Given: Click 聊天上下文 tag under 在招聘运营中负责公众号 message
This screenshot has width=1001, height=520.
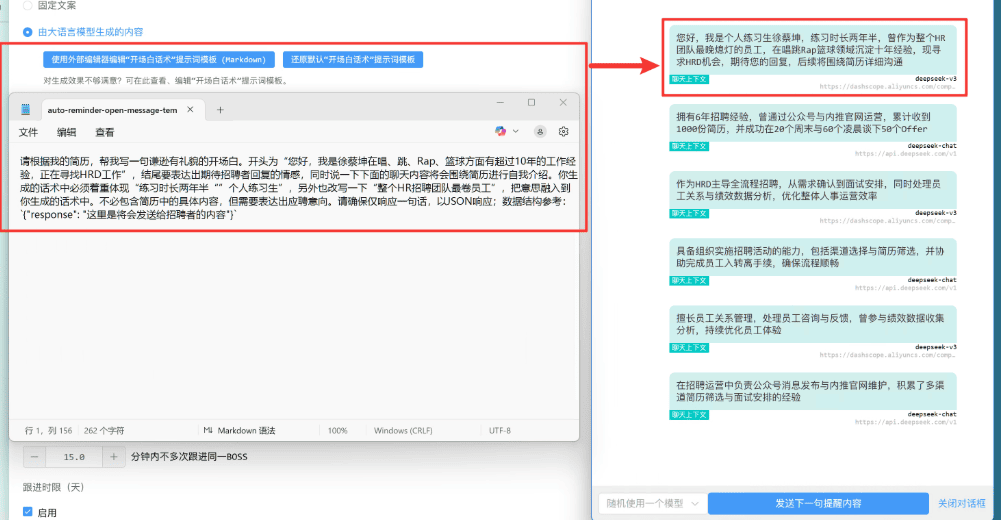Looking at the screenshot, I should [689, 415].
